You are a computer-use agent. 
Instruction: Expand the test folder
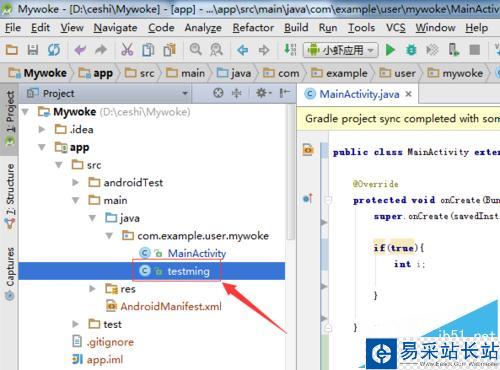pyautogui.click(x=76, y=324)
